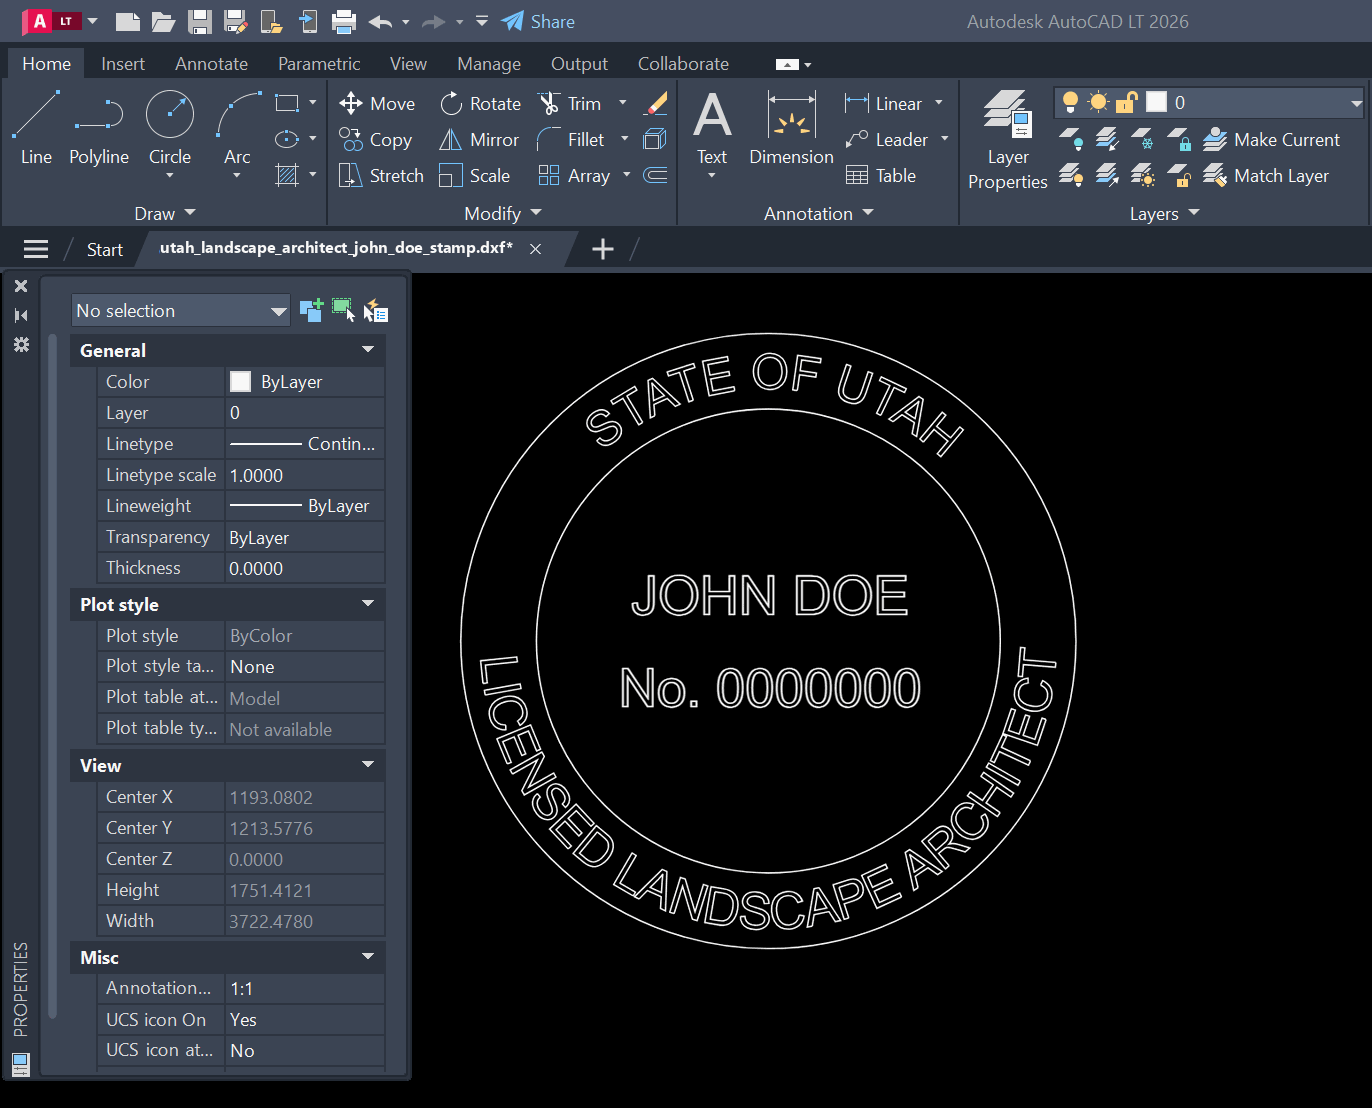Expand the Modify panel options
Screen dimensions: 1372x1108
tap(503, 213)
